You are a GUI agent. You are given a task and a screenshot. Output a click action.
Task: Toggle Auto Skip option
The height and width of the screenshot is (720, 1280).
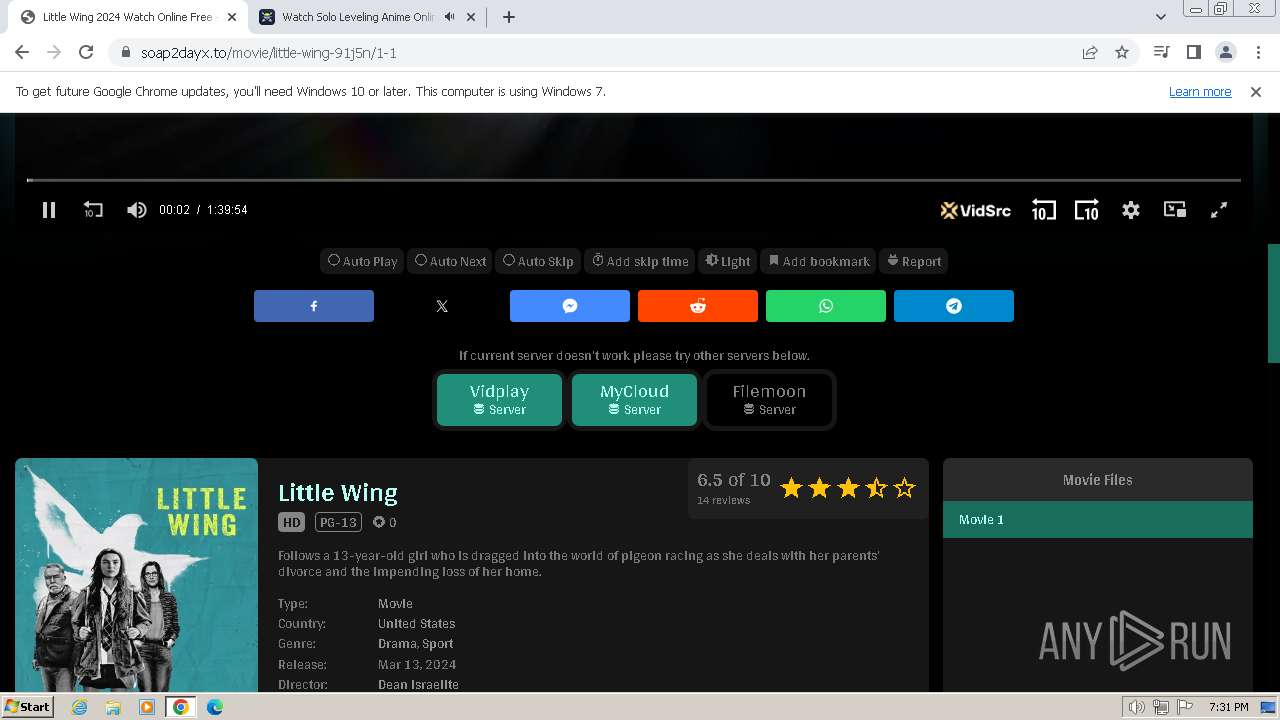[538, 261]
